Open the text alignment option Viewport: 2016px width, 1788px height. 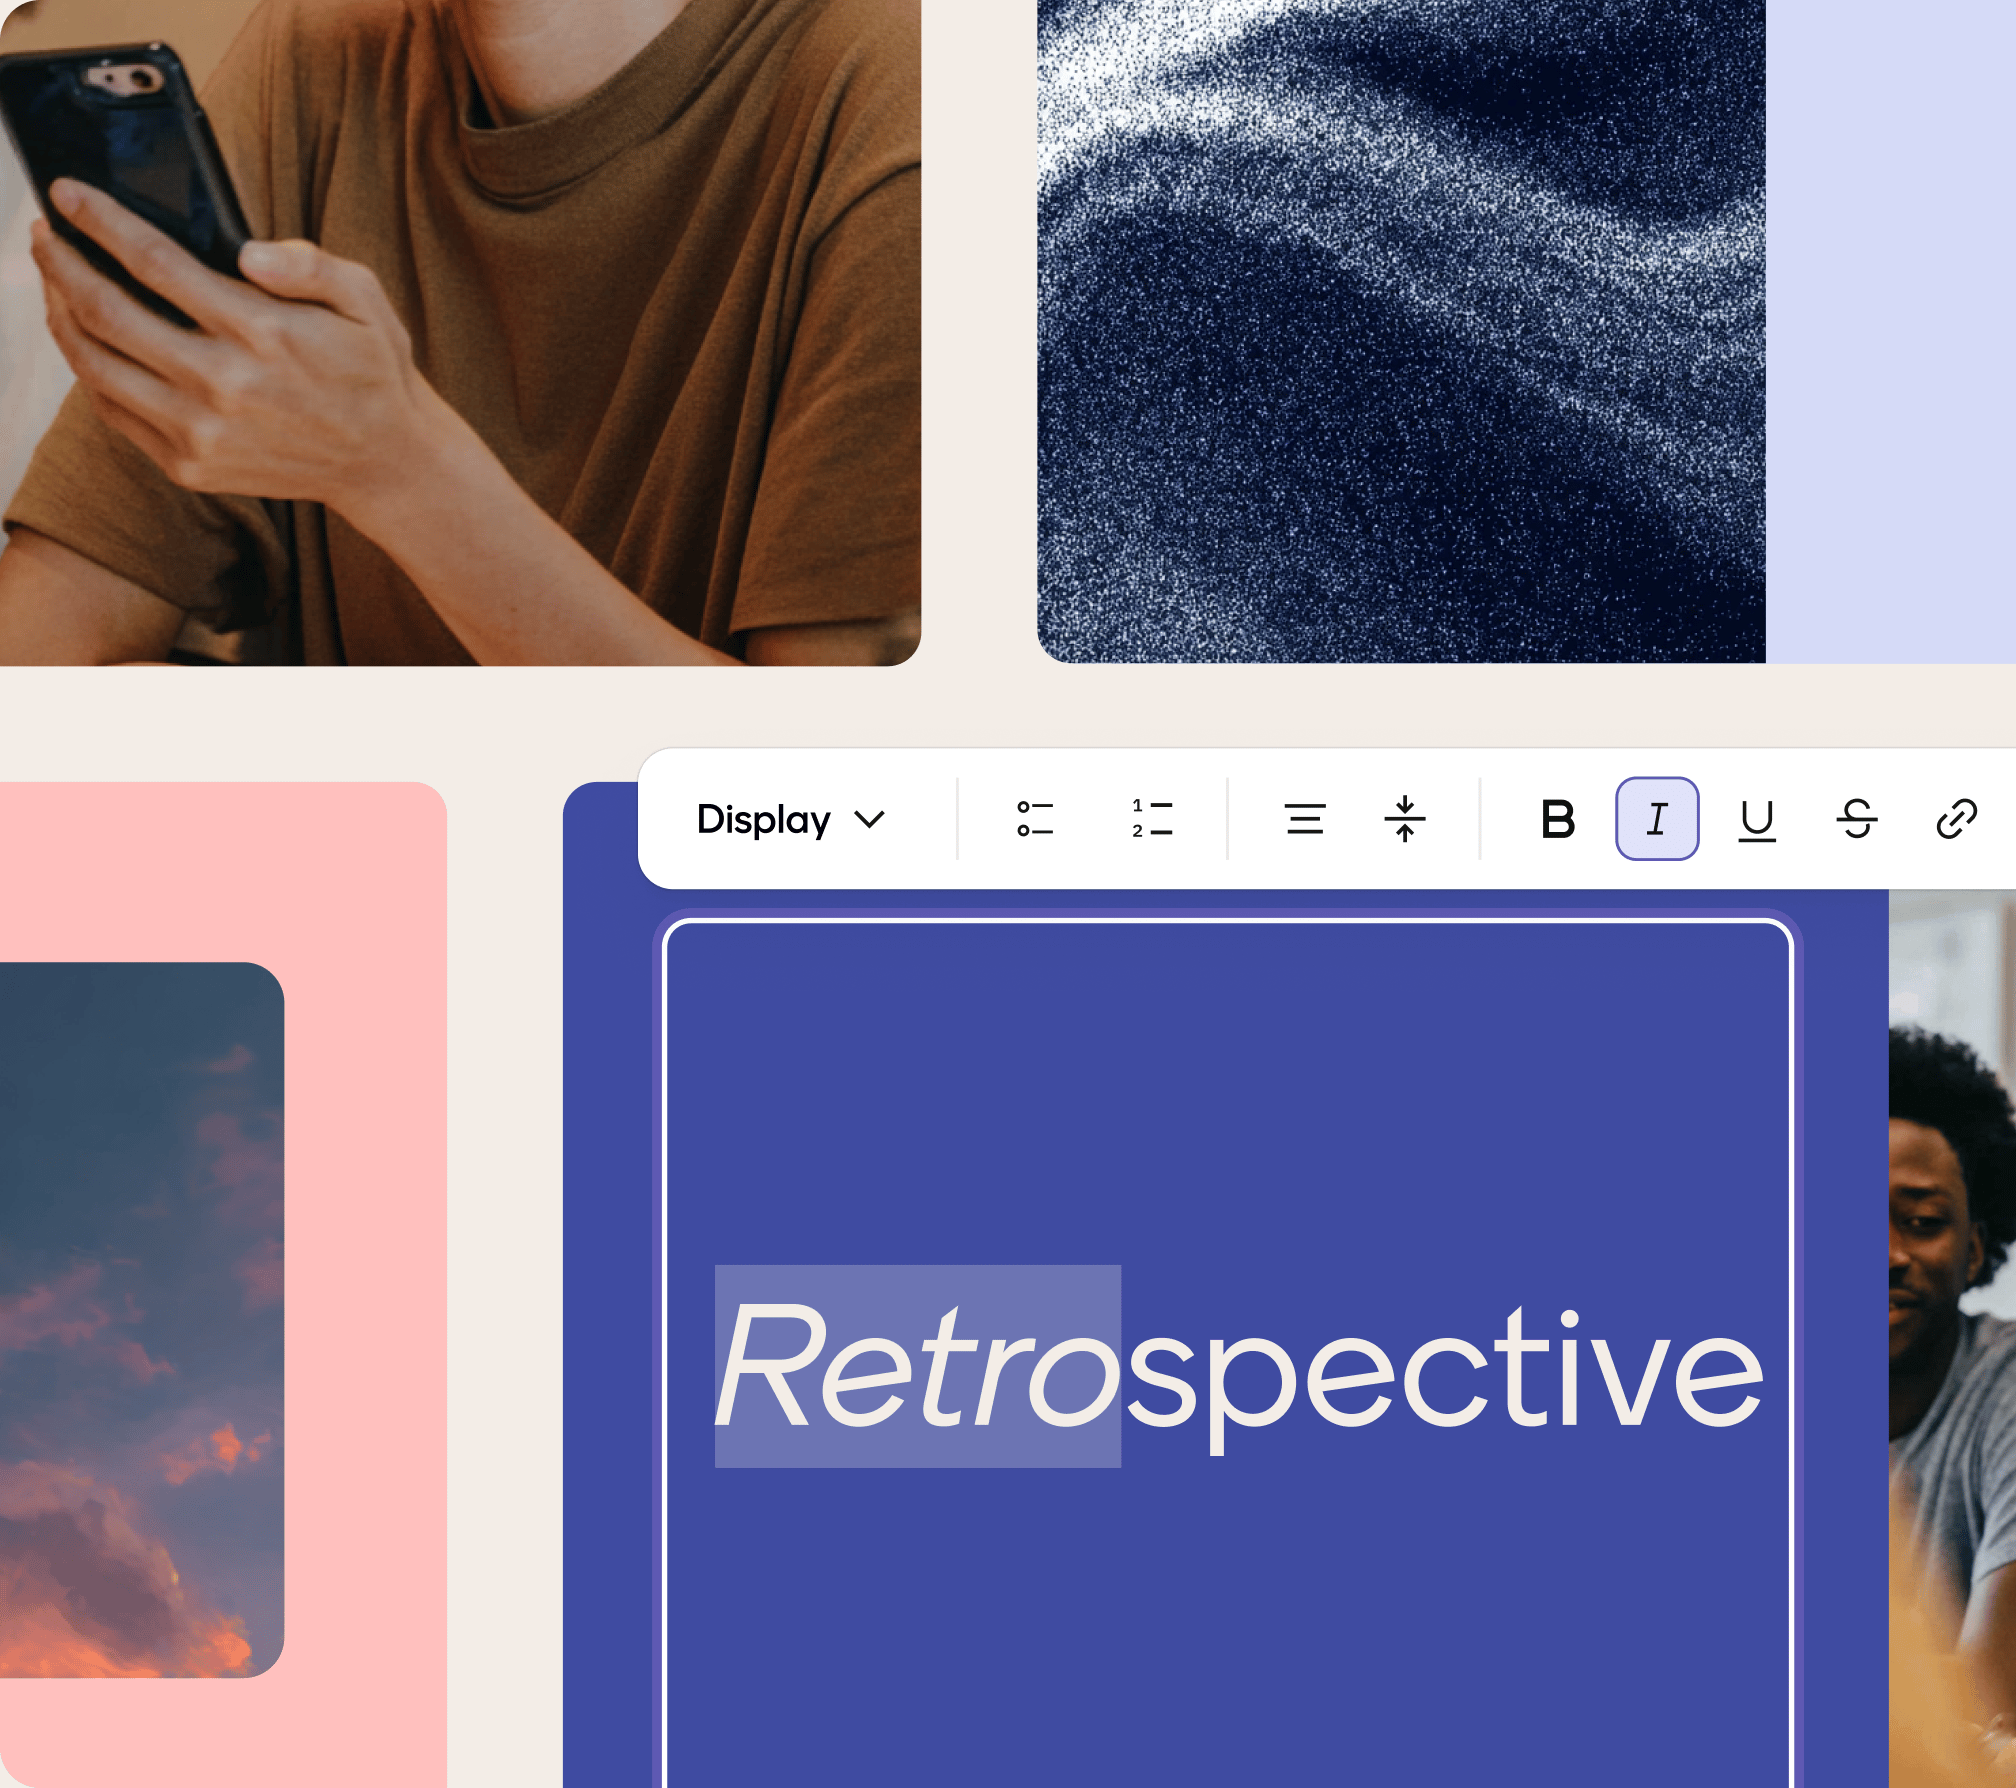(x=1306, y=820)
